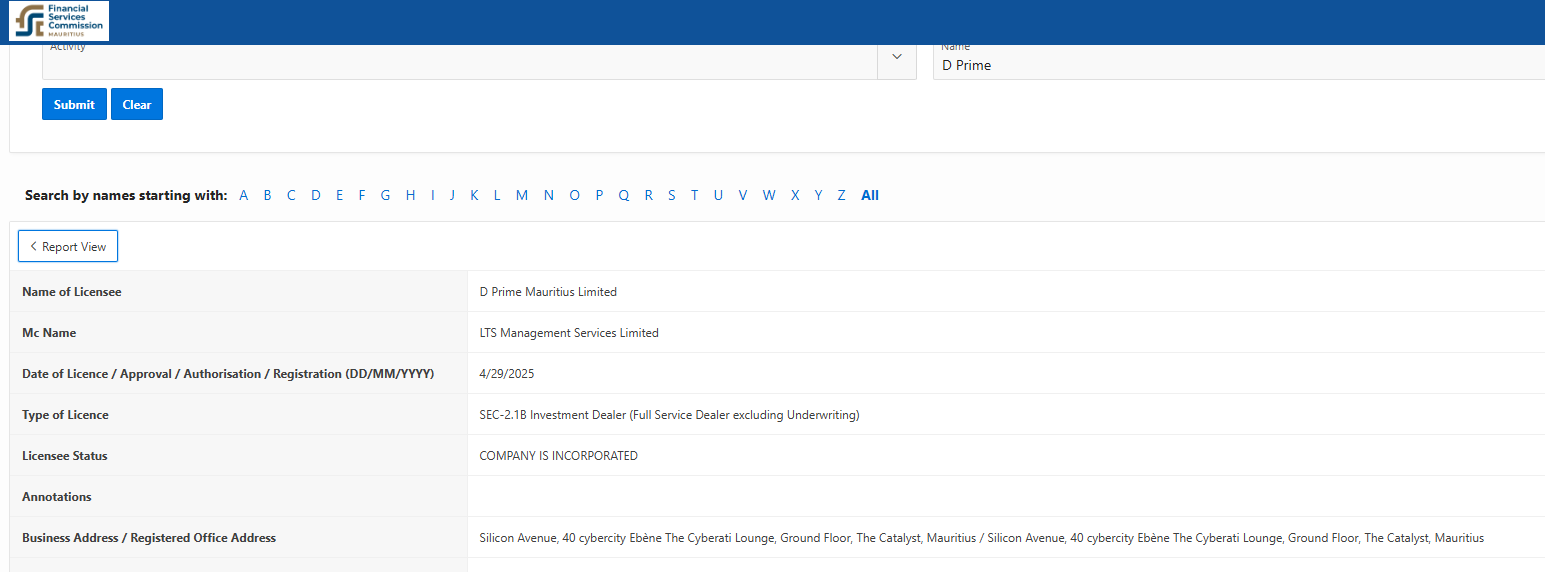Click the Name input field
The image size is (1545, 572).
pyautogui.click(x=1238, y=65)
